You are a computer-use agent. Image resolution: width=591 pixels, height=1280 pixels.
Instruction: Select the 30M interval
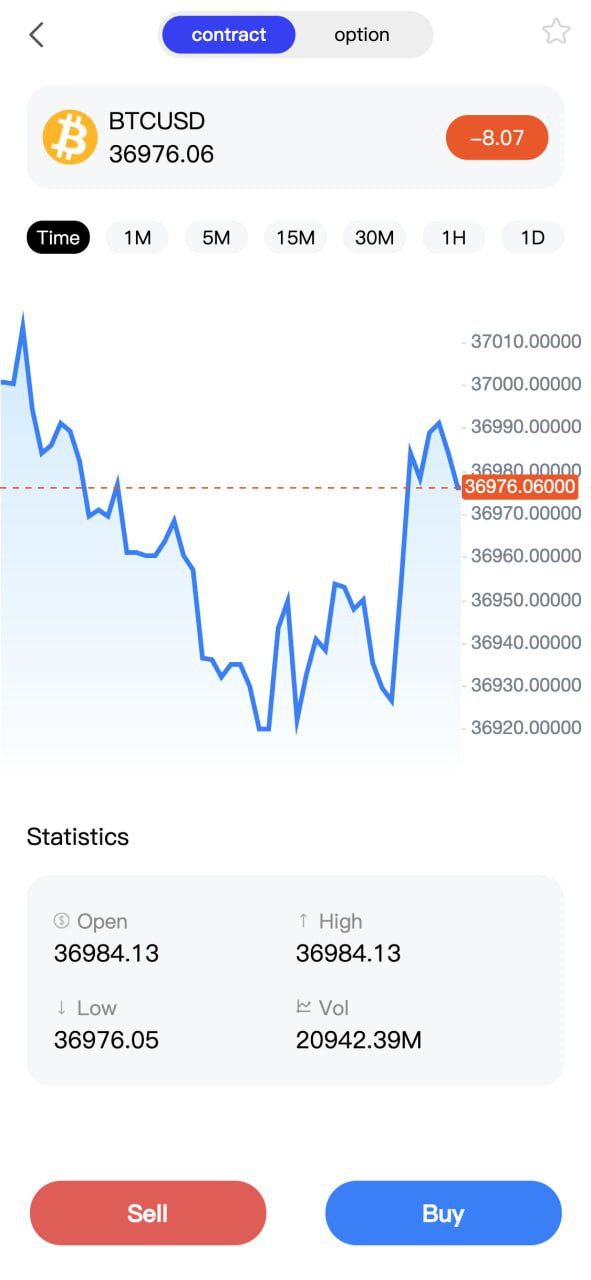coord(374,238)
